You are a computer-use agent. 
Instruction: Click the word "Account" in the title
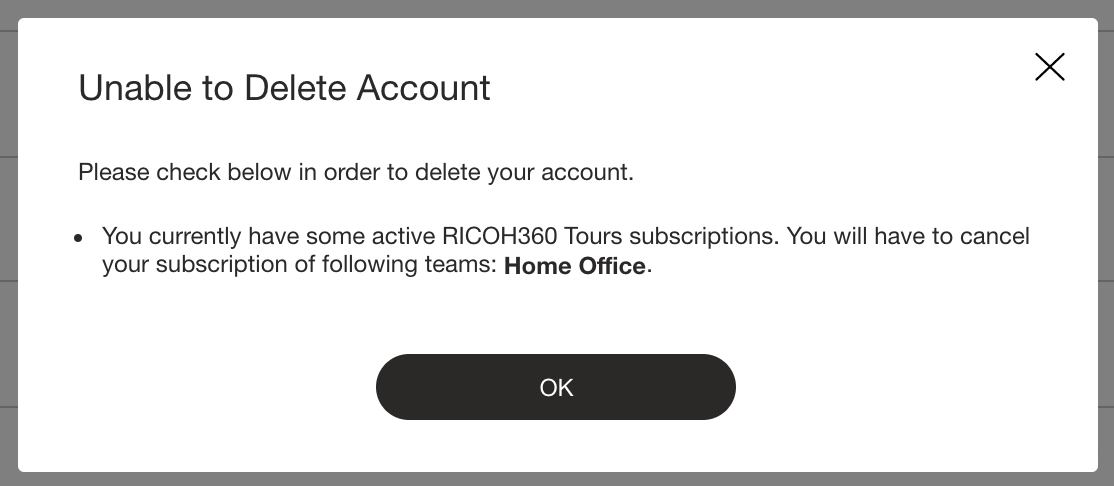point(424,88)
